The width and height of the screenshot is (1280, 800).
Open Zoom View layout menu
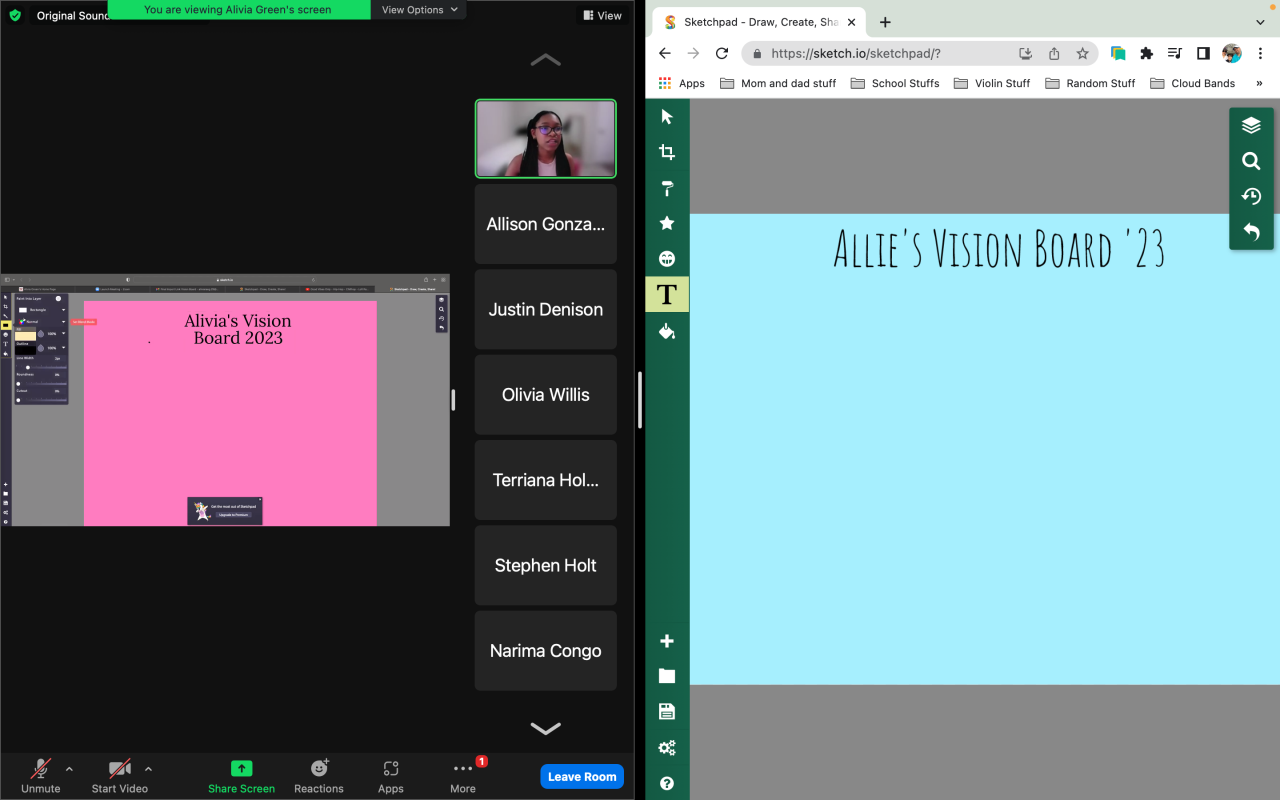[603, 15]
